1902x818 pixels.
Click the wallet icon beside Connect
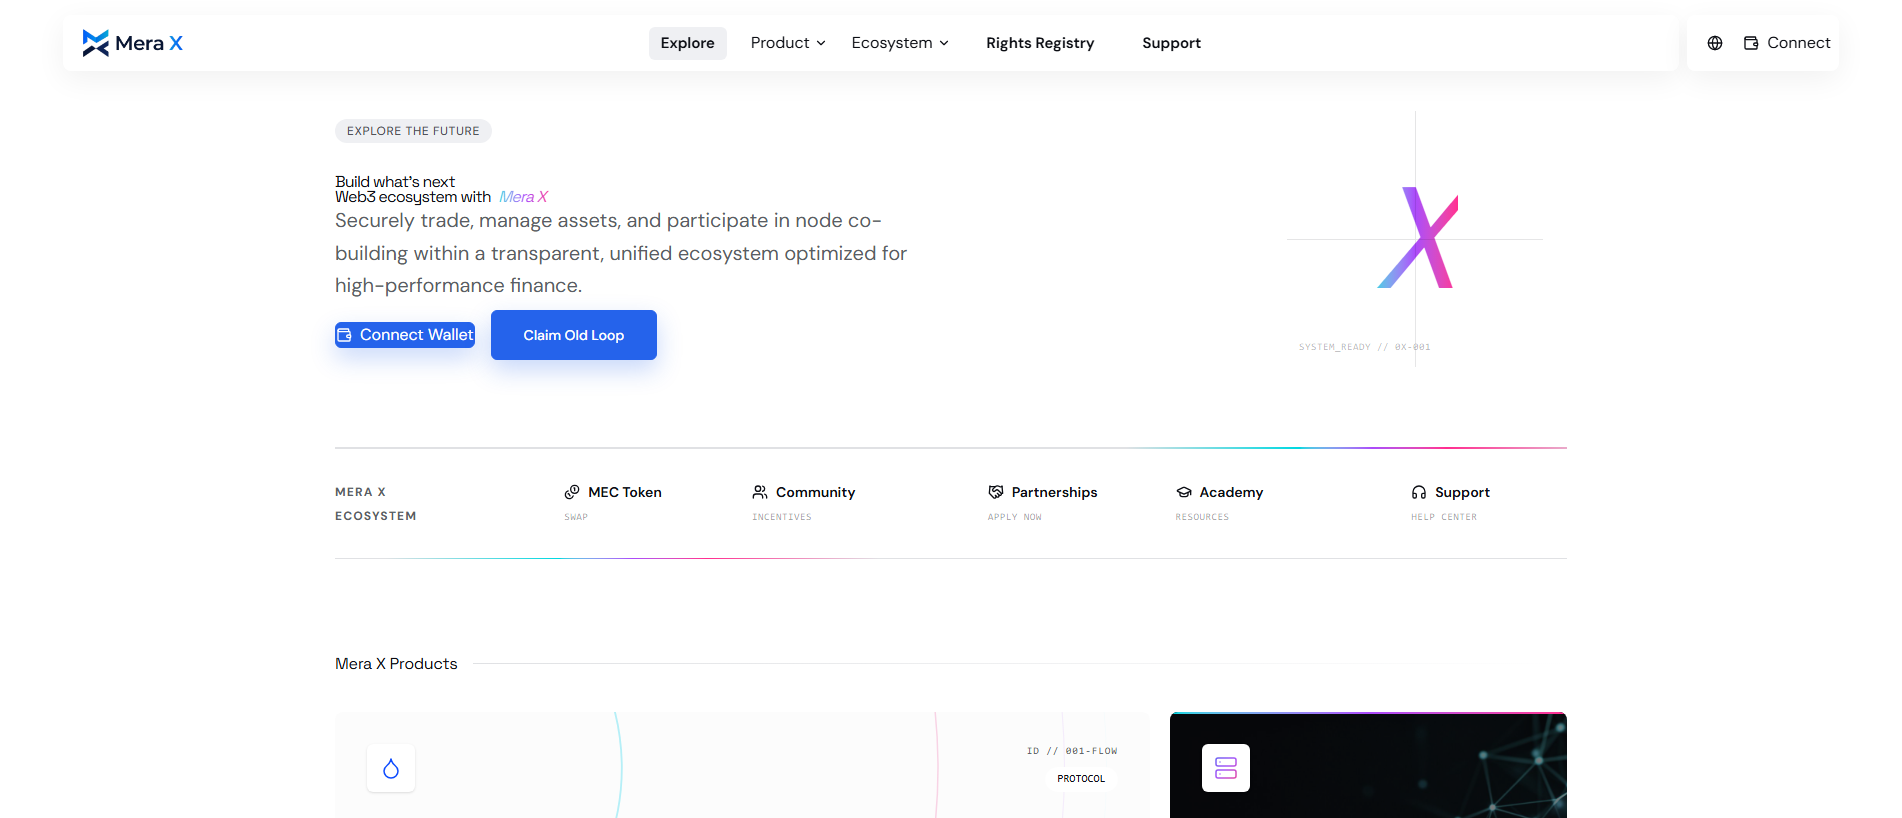1751,43
